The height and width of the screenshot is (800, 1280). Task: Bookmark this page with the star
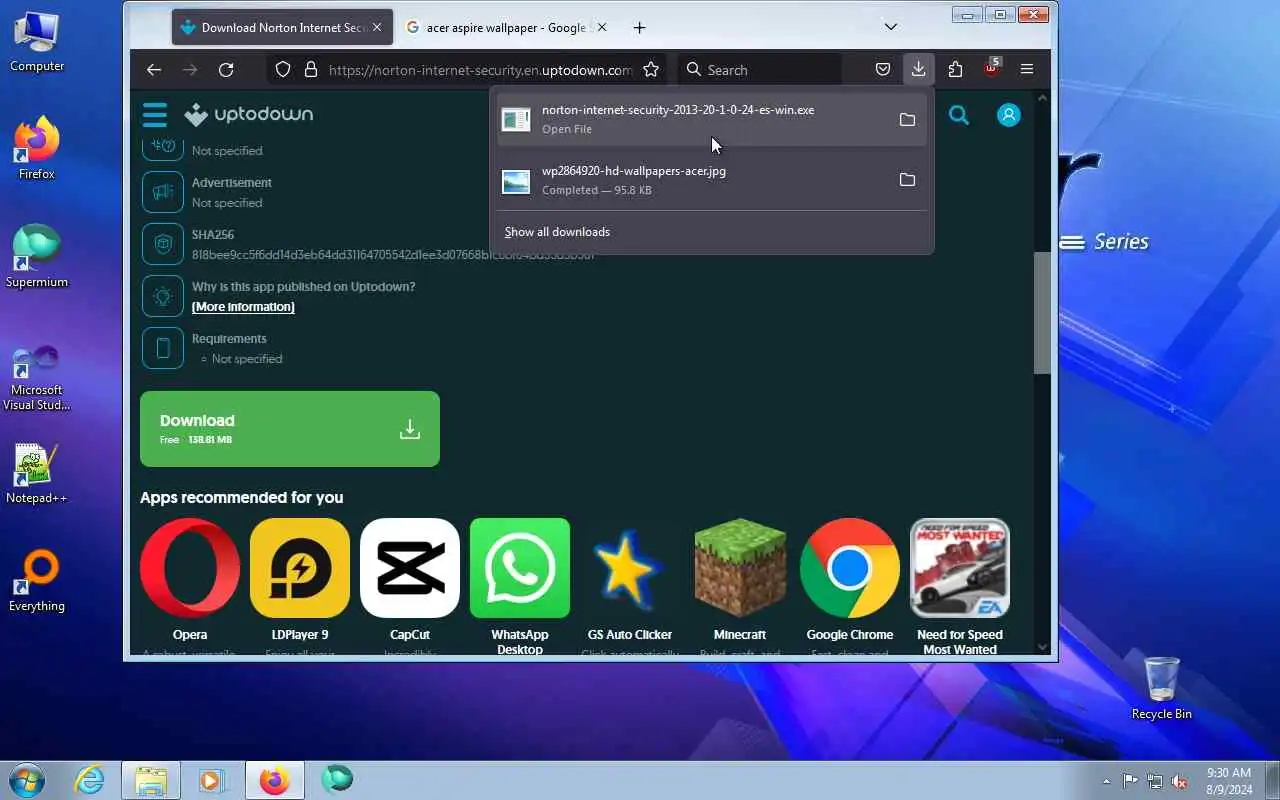click(651, 69)
